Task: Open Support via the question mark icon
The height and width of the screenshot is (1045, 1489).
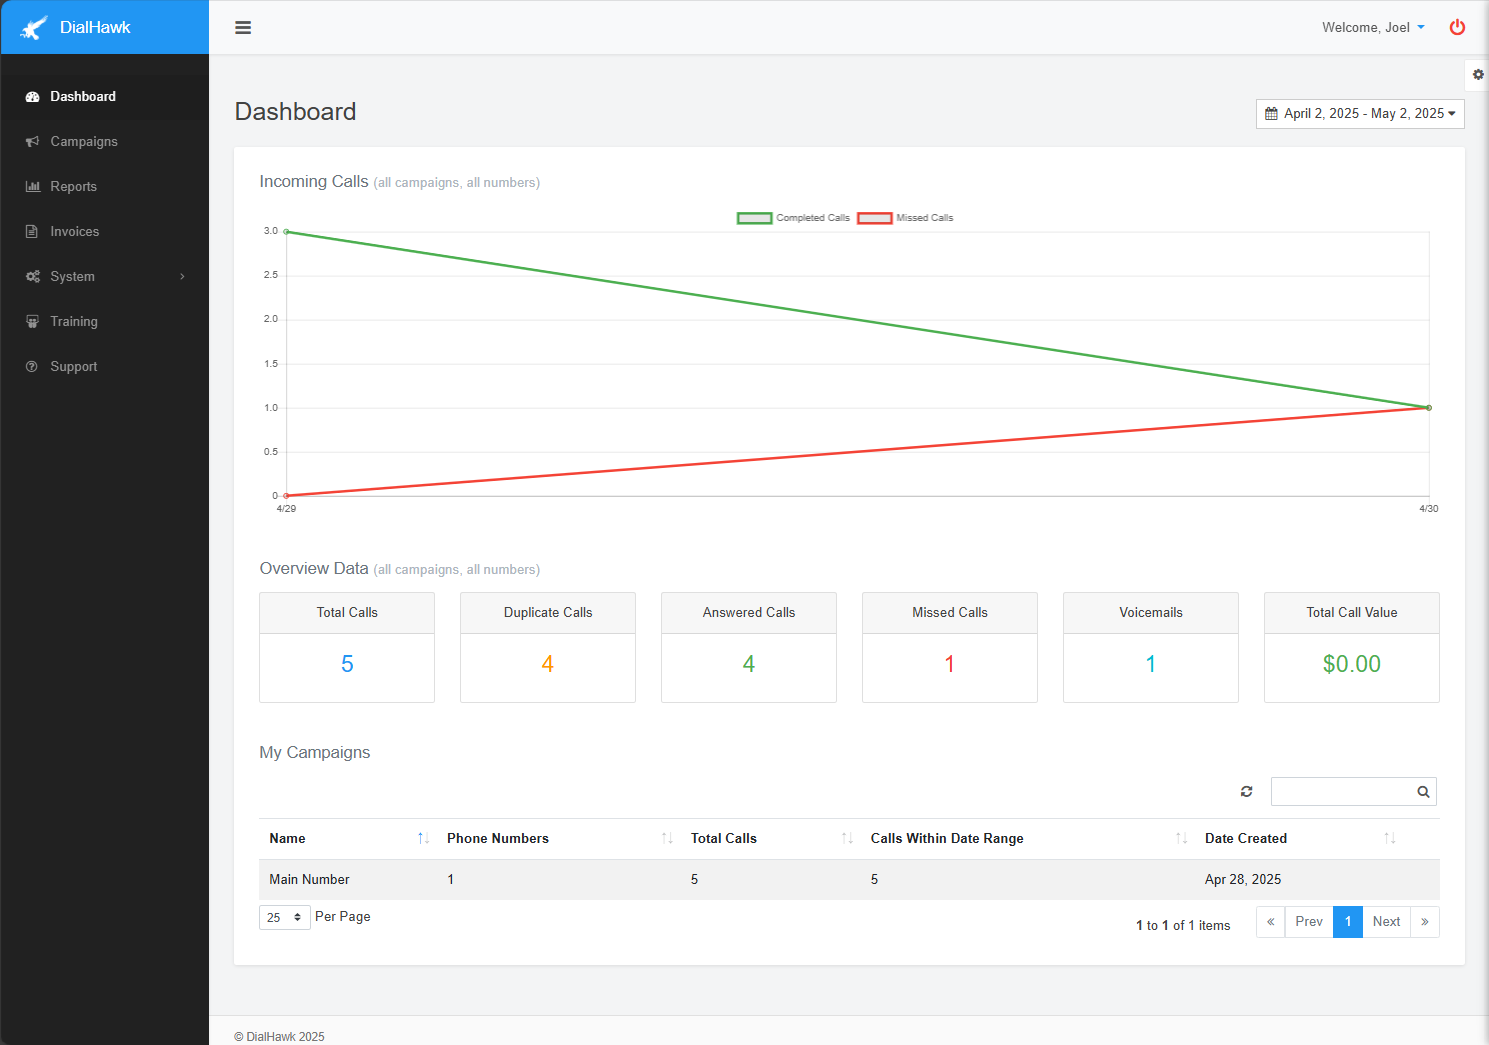Action: pos(33,366)
